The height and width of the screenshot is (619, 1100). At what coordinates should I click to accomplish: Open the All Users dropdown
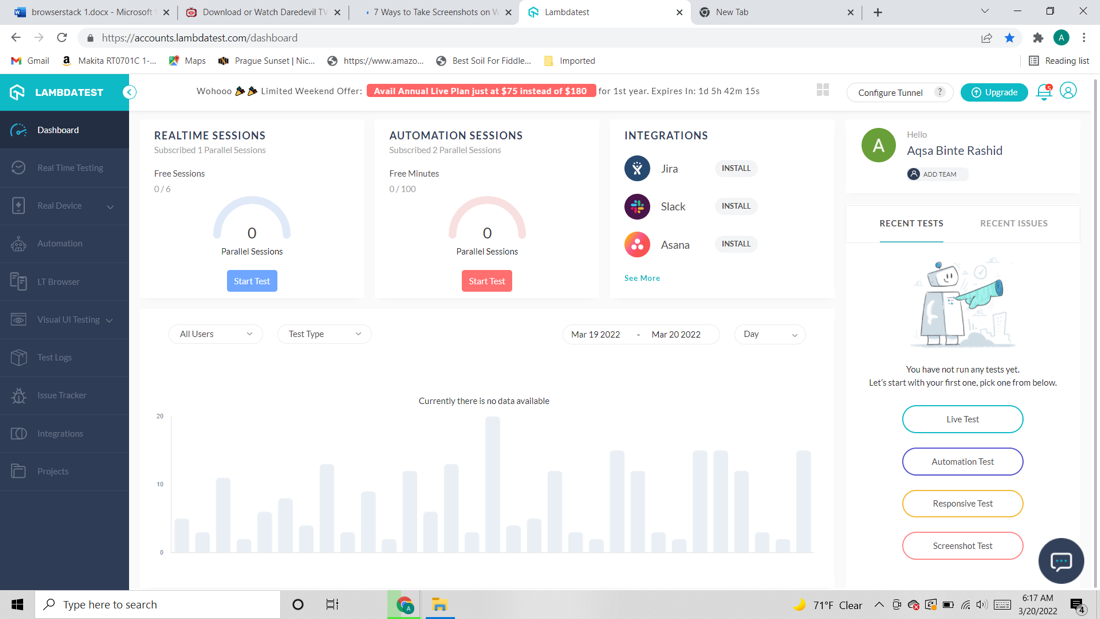pos(215,334)
